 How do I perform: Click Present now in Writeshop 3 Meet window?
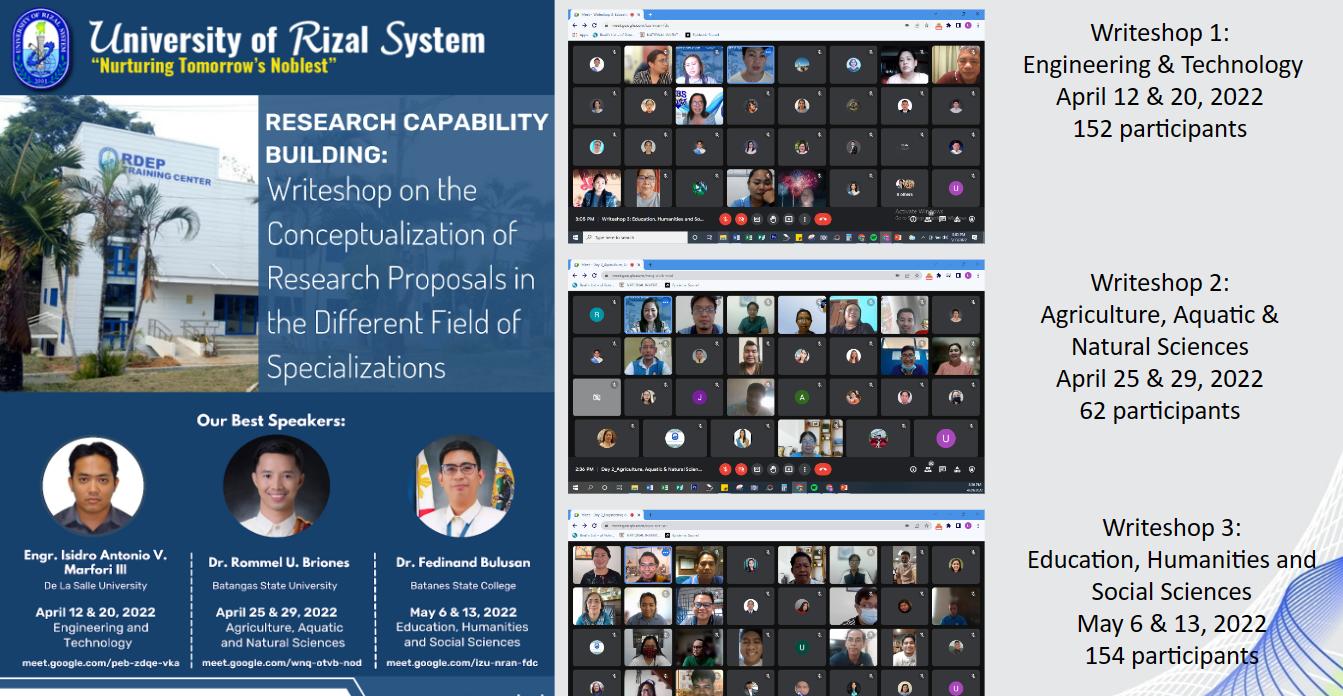coord(789,219)
